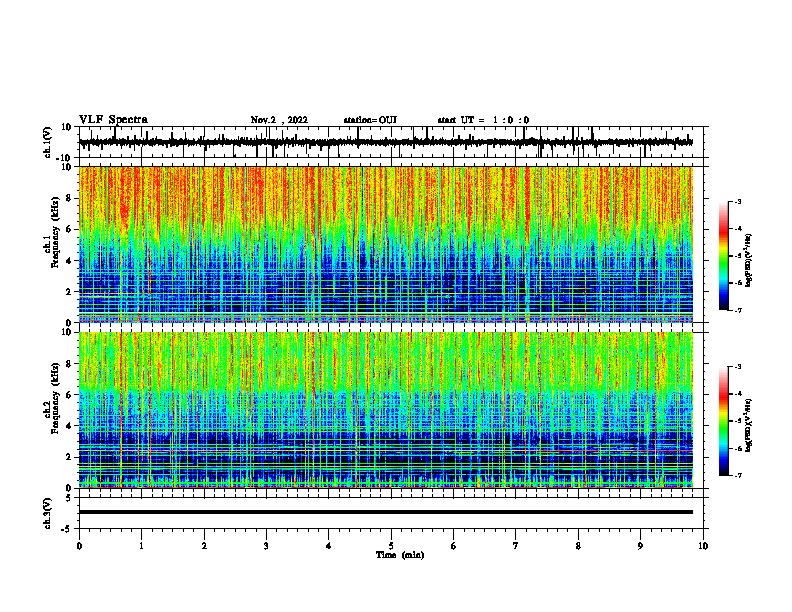Click the "-7" tick on ch.1 color bar
The width and height of the screenshot is (792, 612).
(x=737, y=310)
